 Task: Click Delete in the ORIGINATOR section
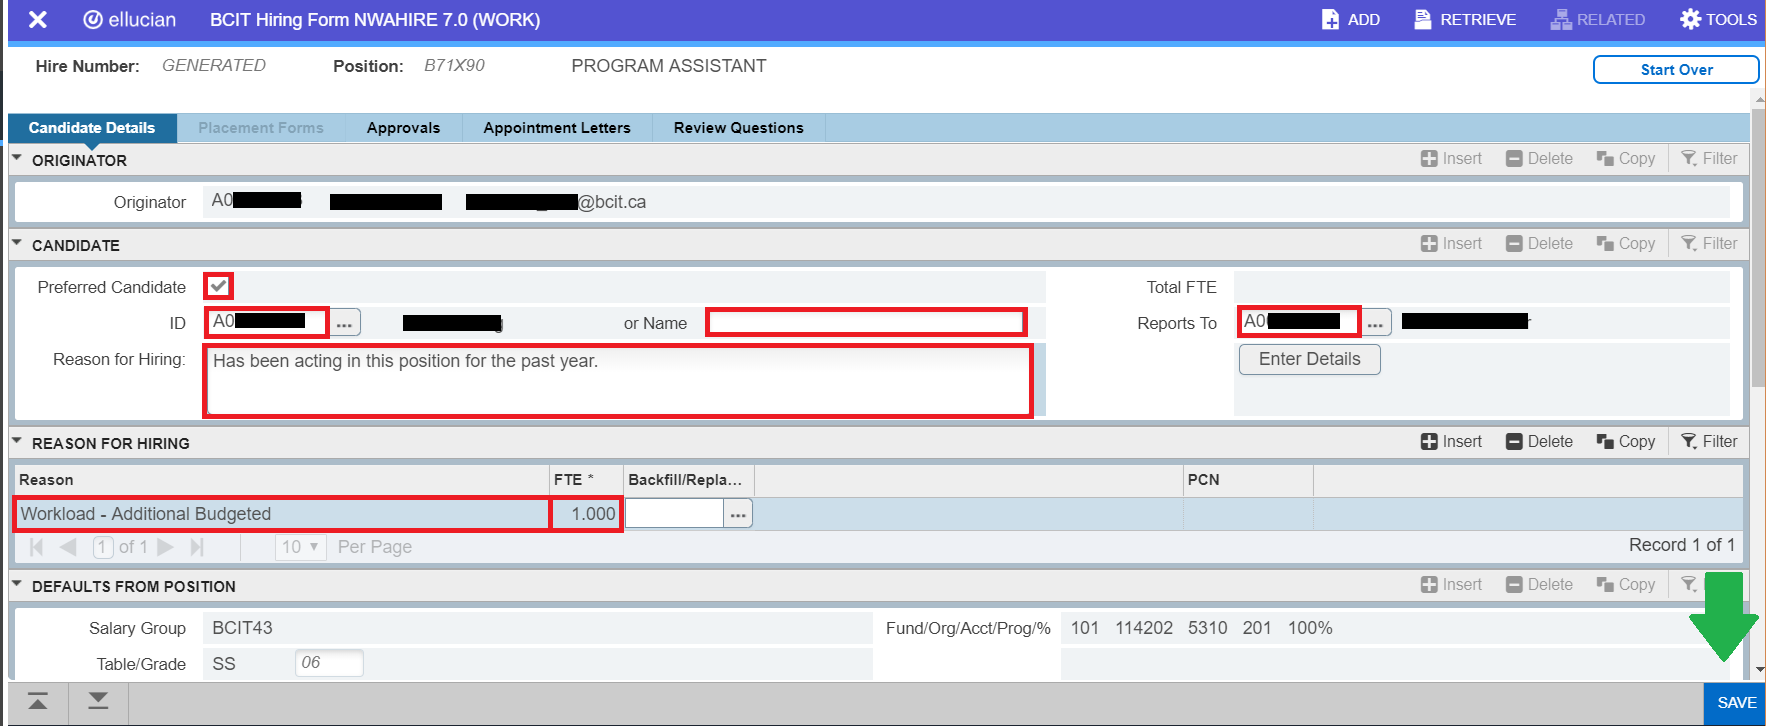[1539, 158]
